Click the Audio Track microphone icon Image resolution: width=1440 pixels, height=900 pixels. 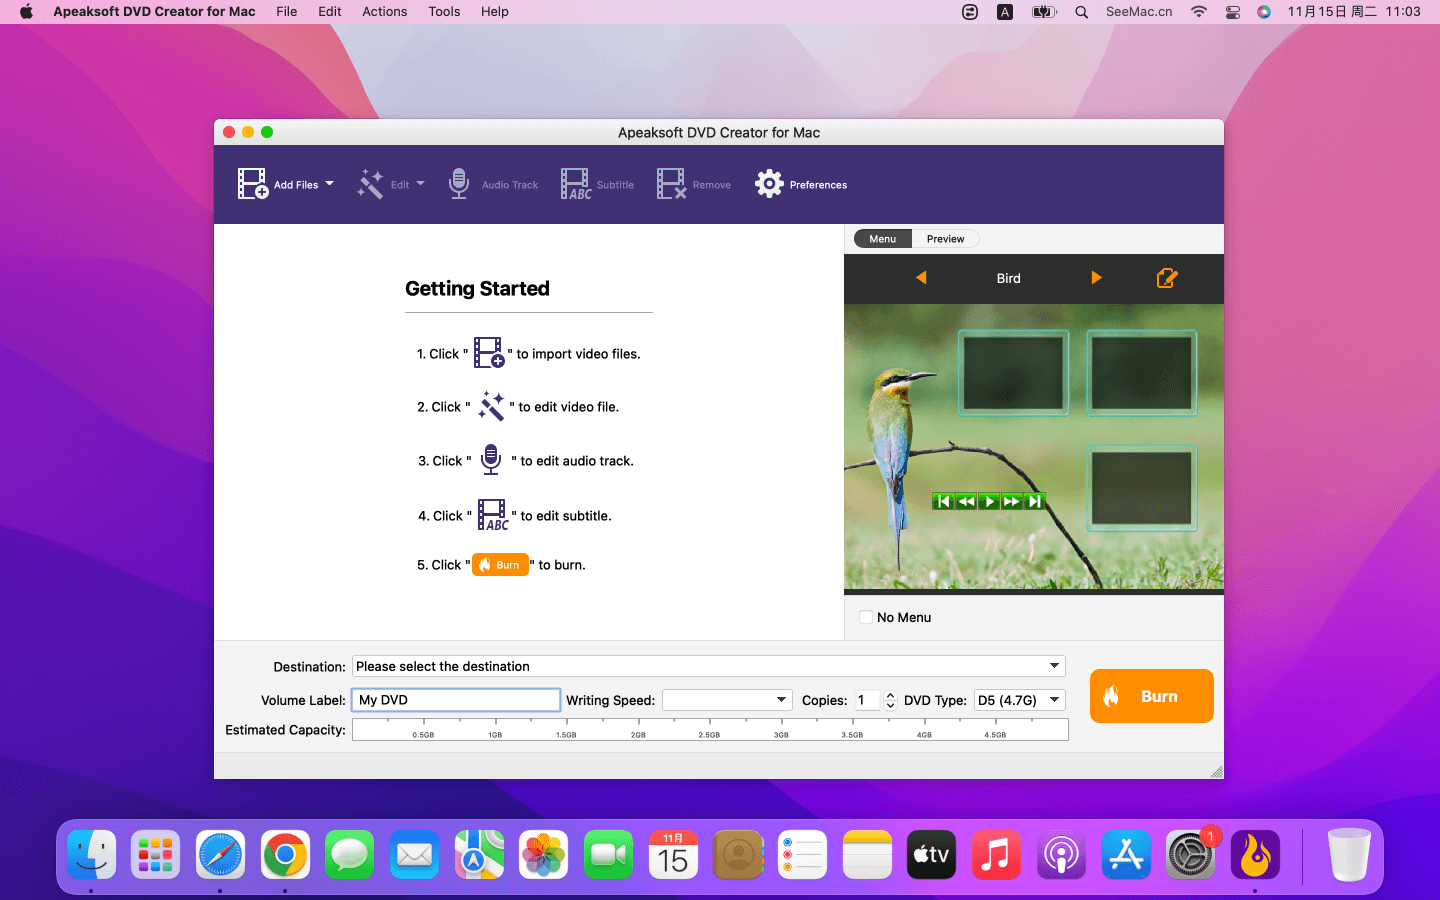(x=459, y=184)
